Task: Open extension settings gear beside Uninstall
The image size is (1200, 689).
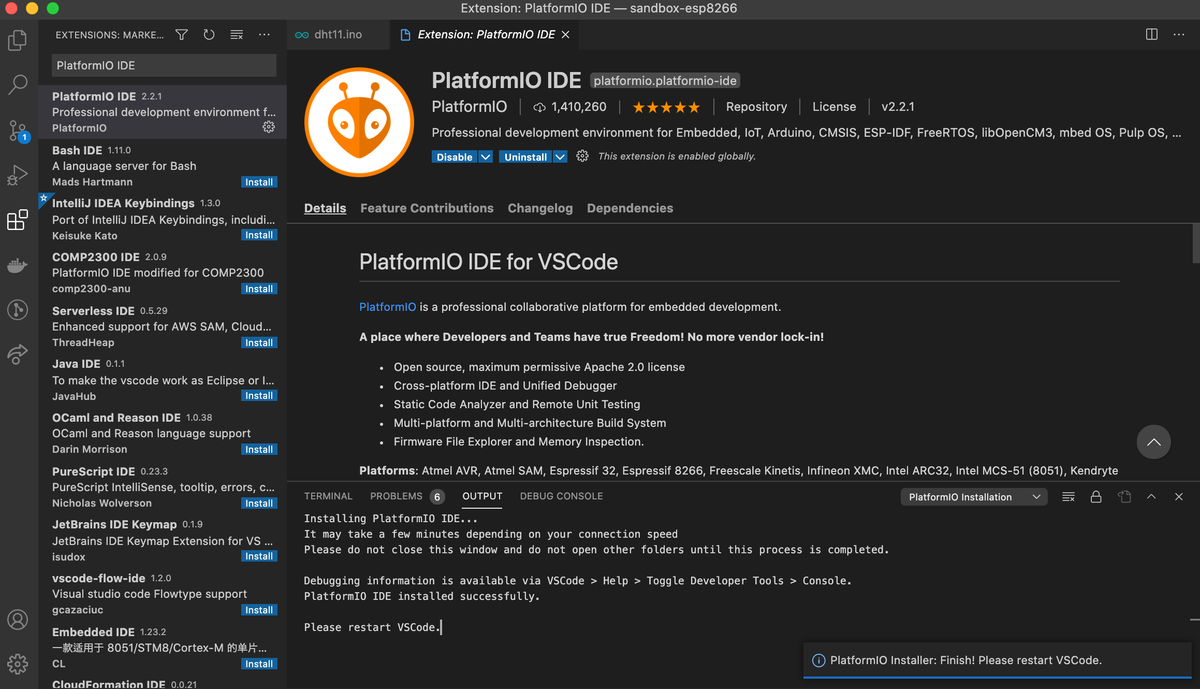Action: coord(582,157)
